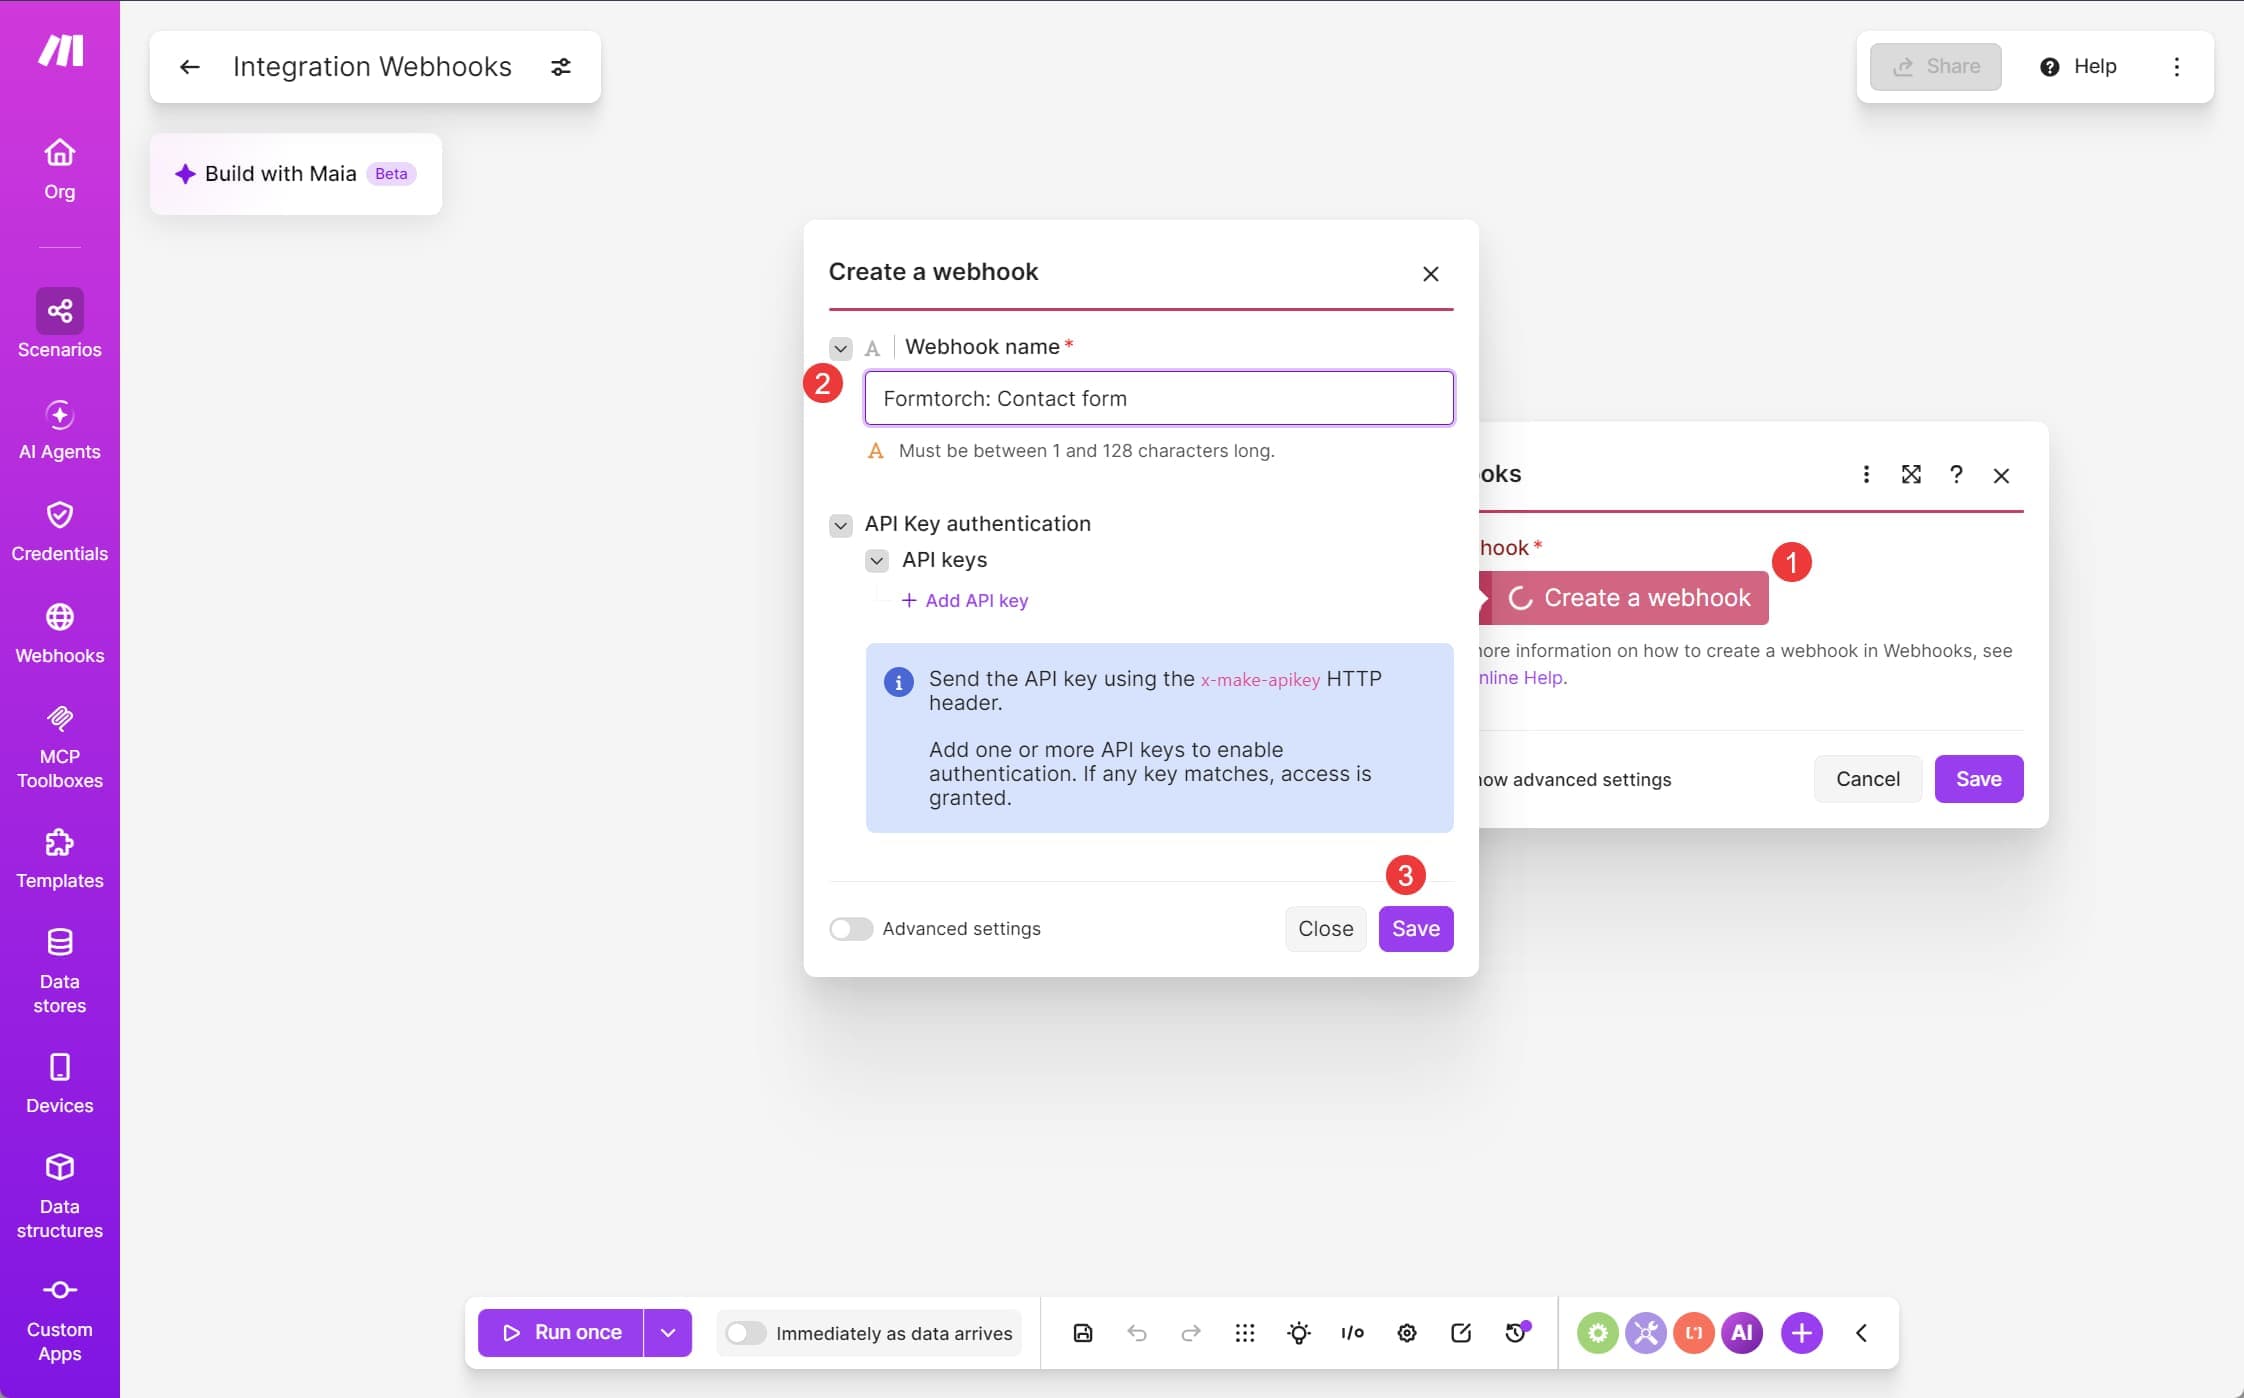Click the save scenario disk icon
The image size is (2244, 1398).
pyautogui.click(x=1083, y=1333)
